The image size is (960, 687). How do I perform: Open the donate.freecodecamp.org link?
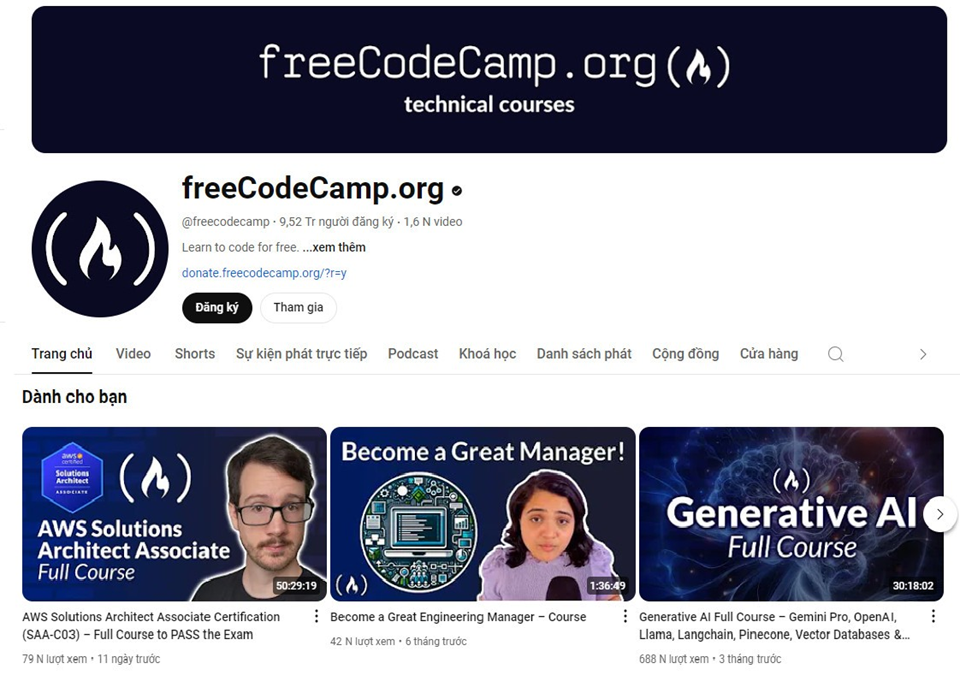264,273
